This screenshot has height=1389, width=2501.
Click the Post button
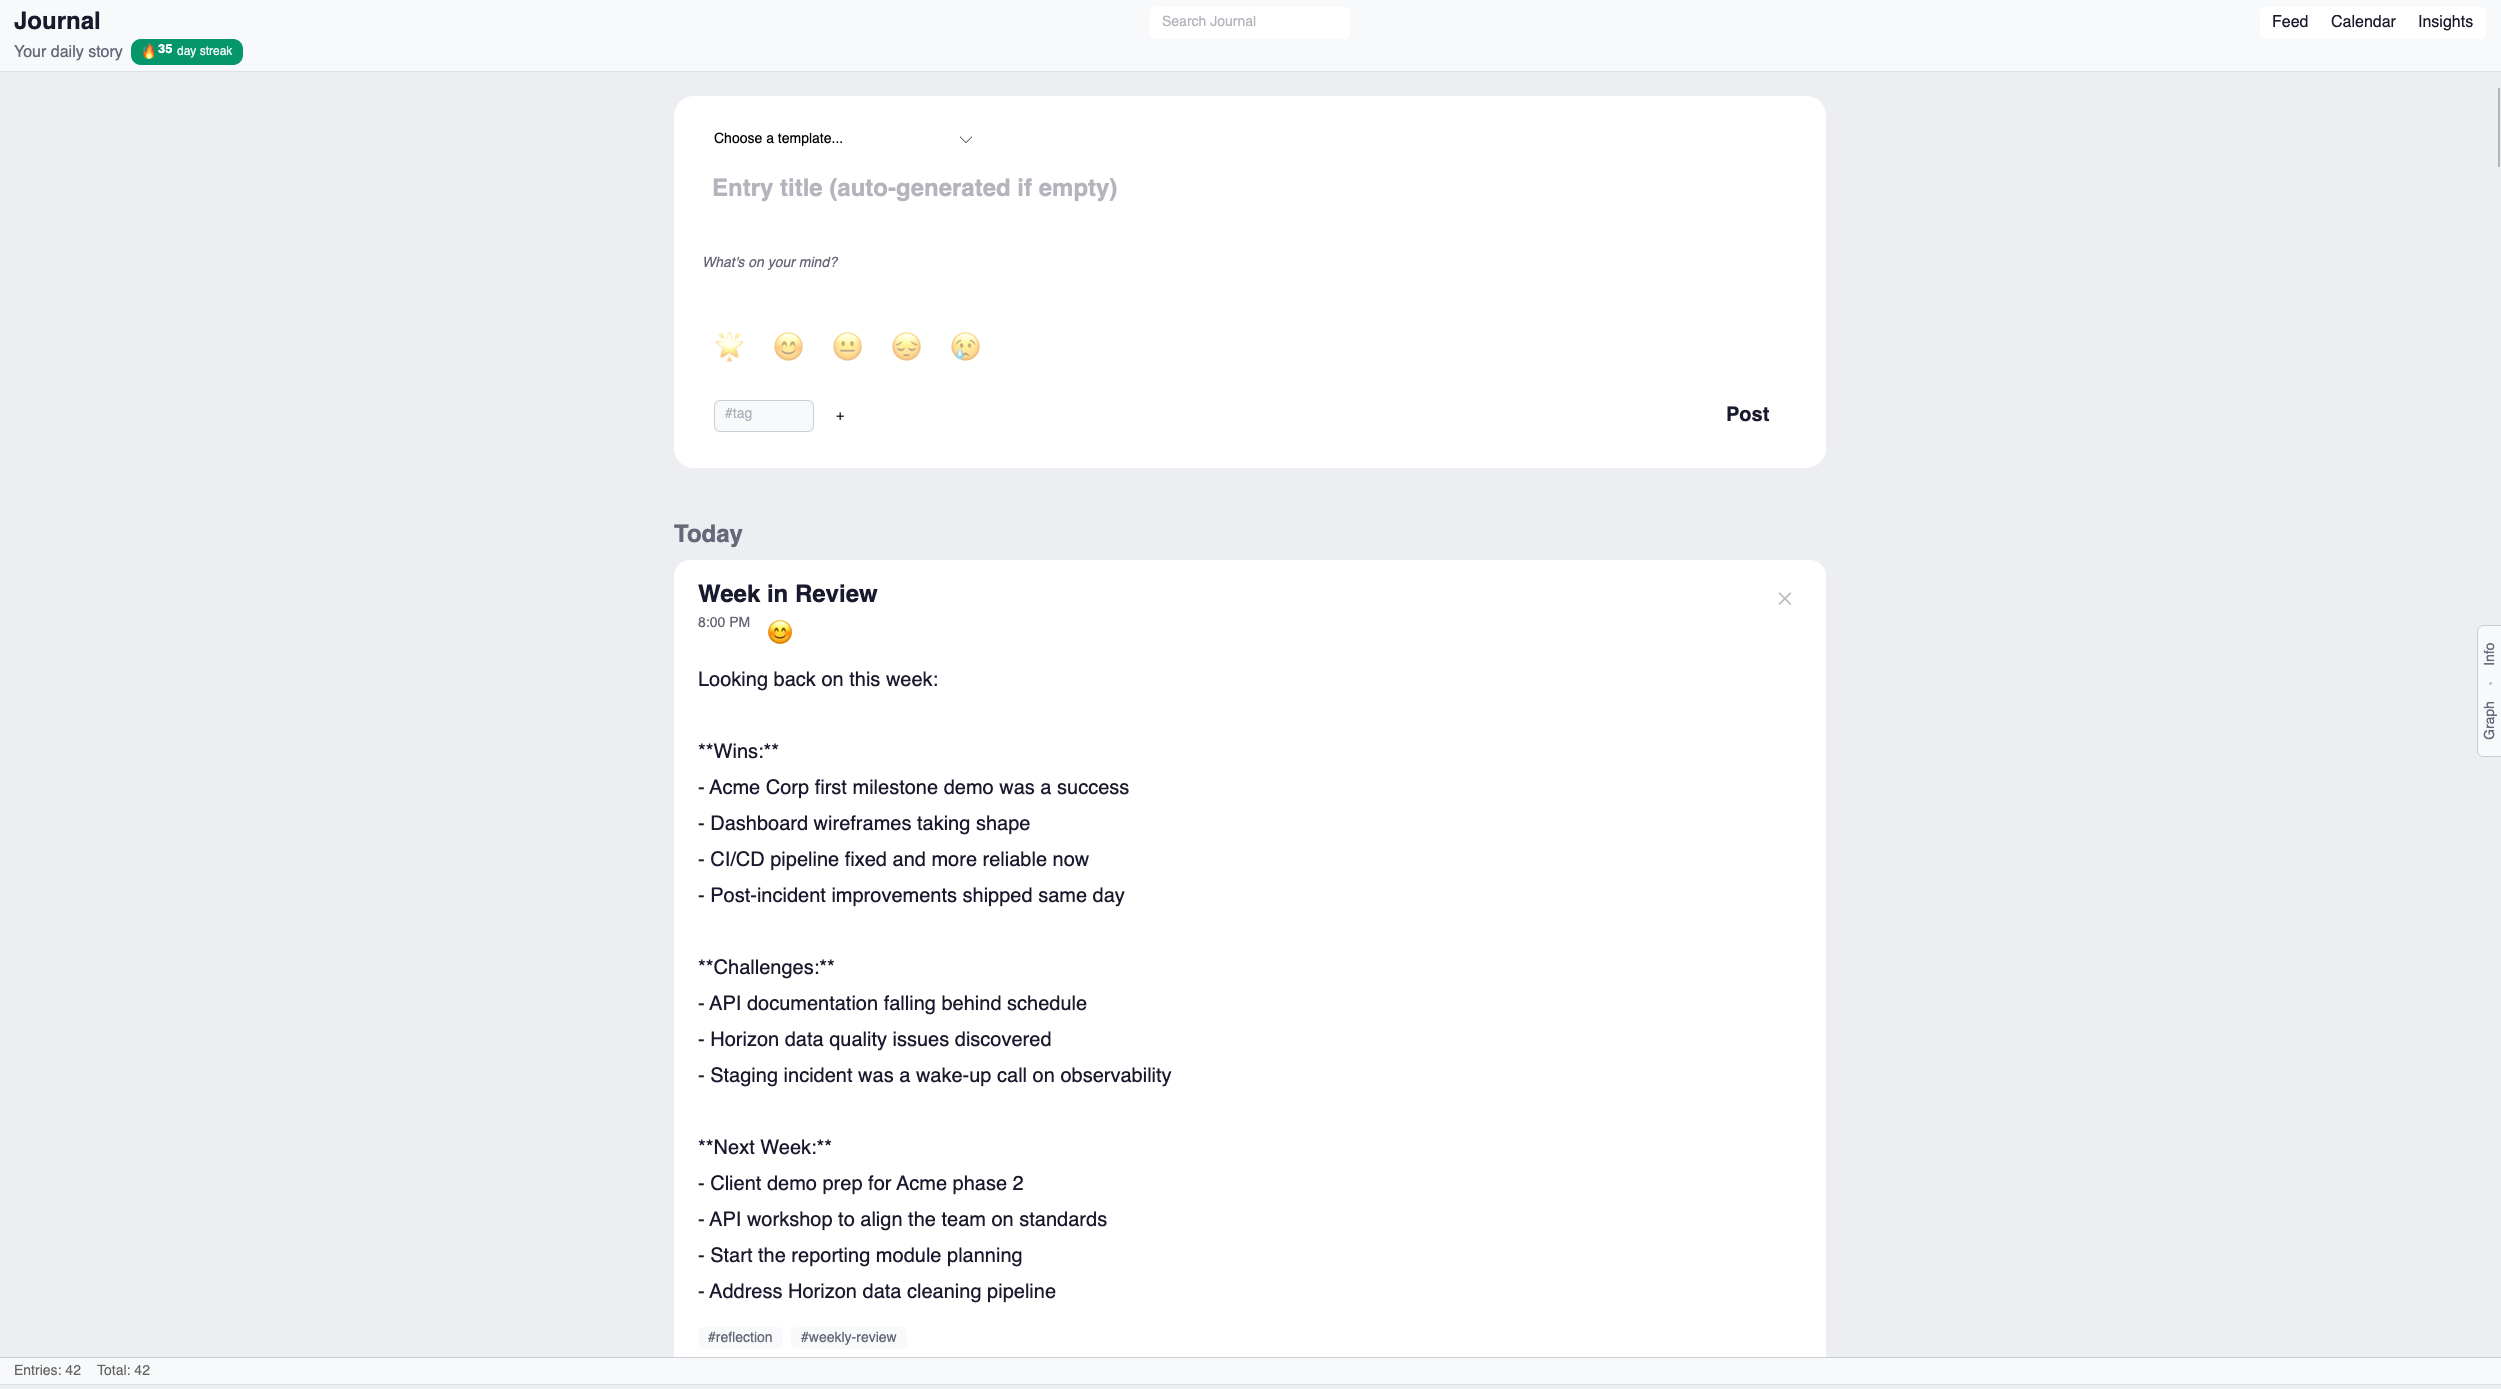pyautogui.click(x=1746, y=413)
